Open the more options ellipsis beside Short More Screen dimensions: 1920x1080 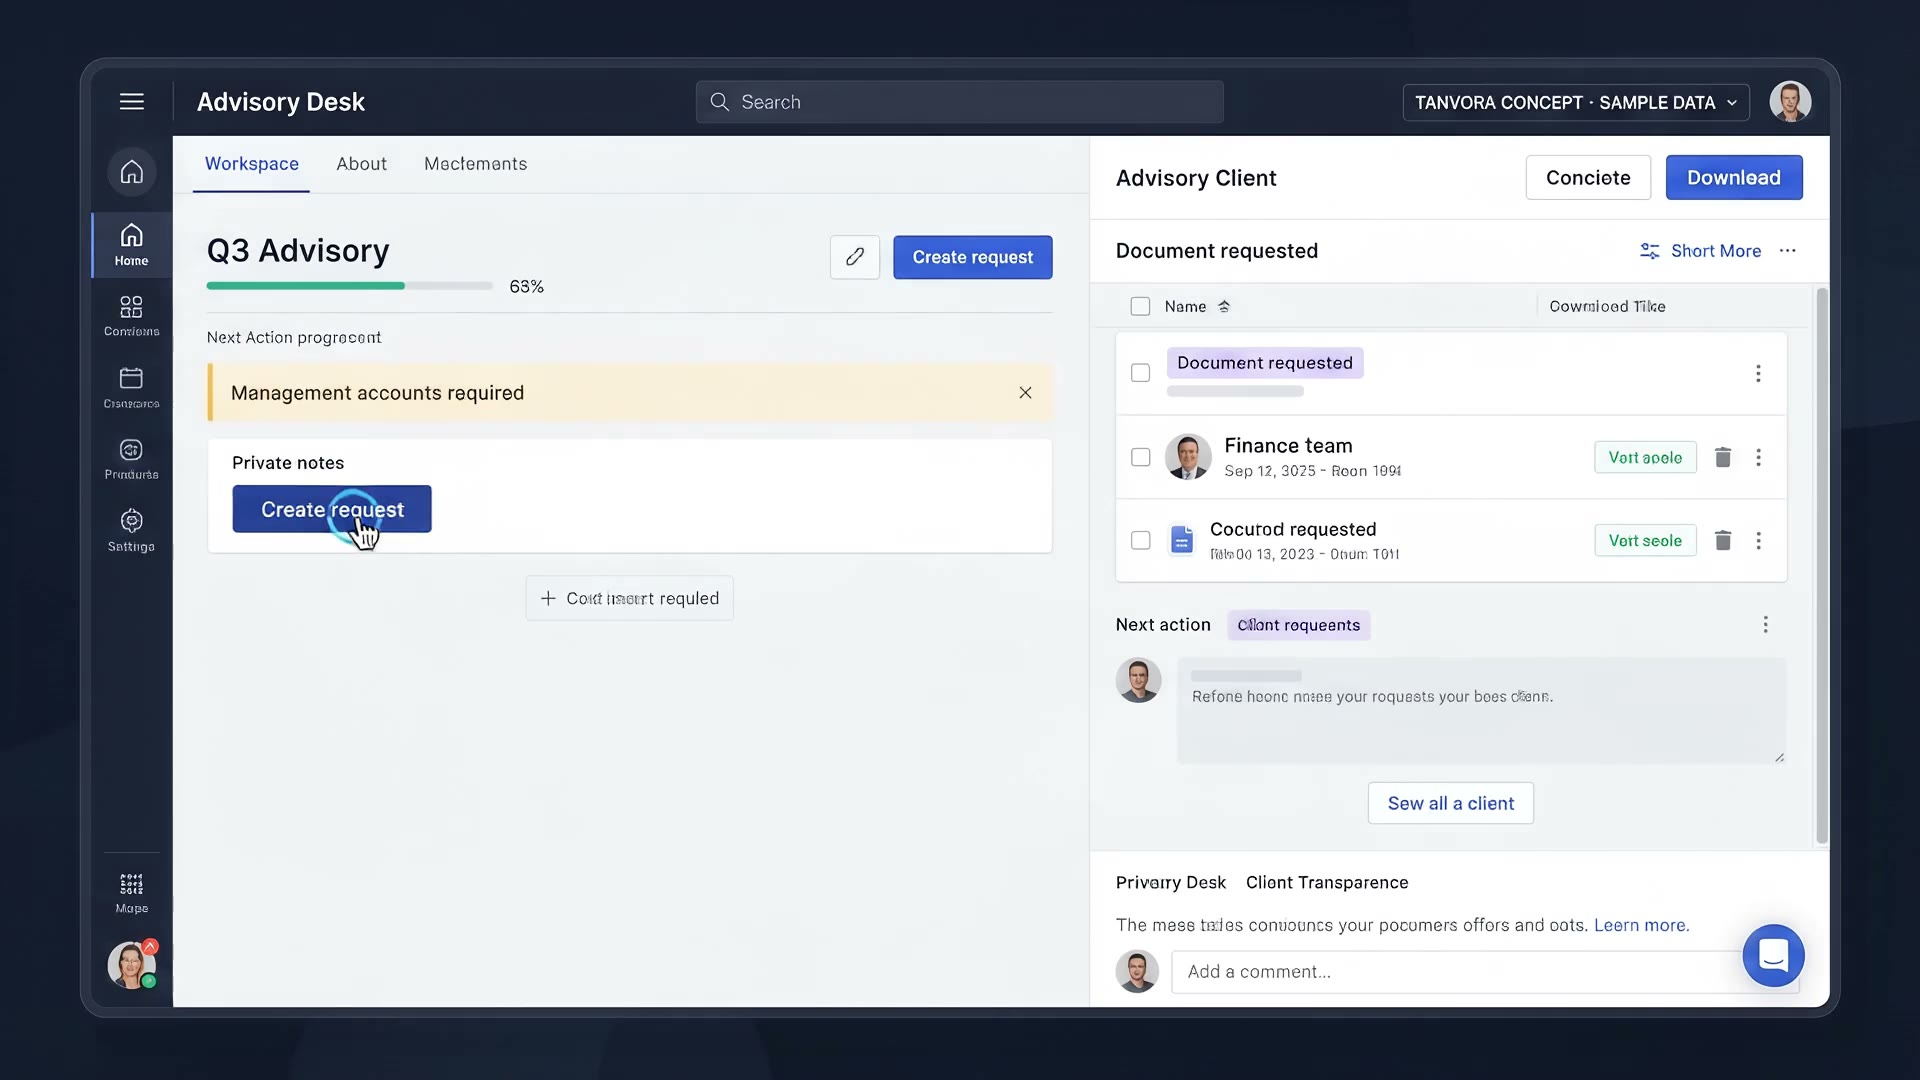1788,251
